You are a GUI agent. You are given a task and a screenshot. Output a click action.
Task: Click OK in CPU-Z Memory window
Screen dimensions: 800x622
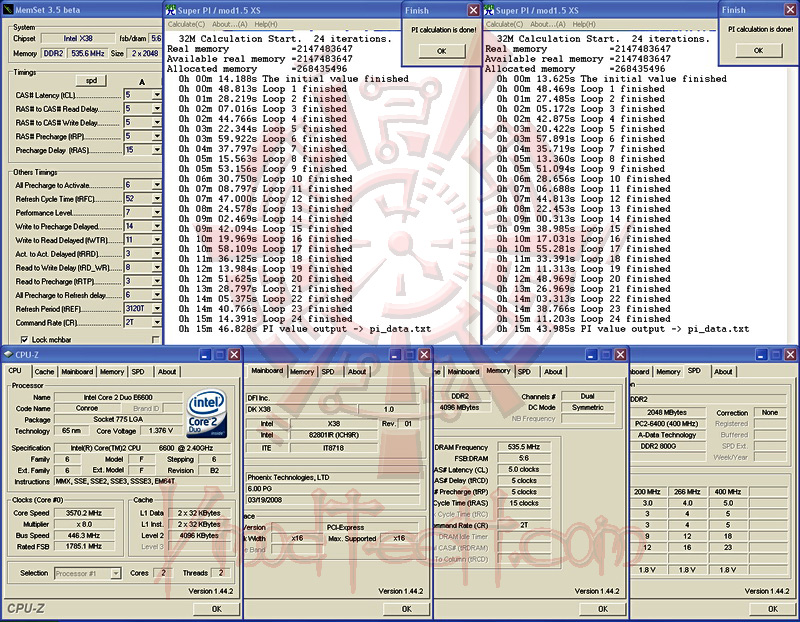pos(603,609)
